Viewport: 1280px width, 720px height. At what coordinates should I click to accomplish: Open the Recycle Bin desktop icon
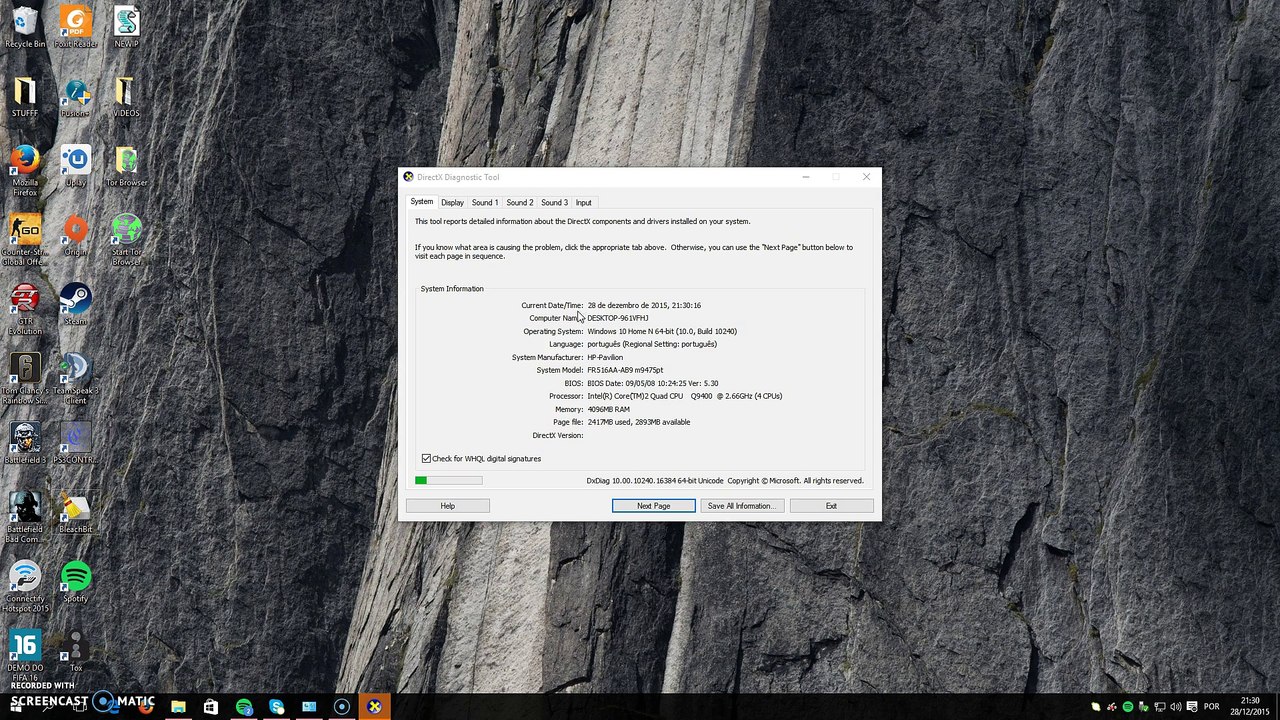click(25, 27)
